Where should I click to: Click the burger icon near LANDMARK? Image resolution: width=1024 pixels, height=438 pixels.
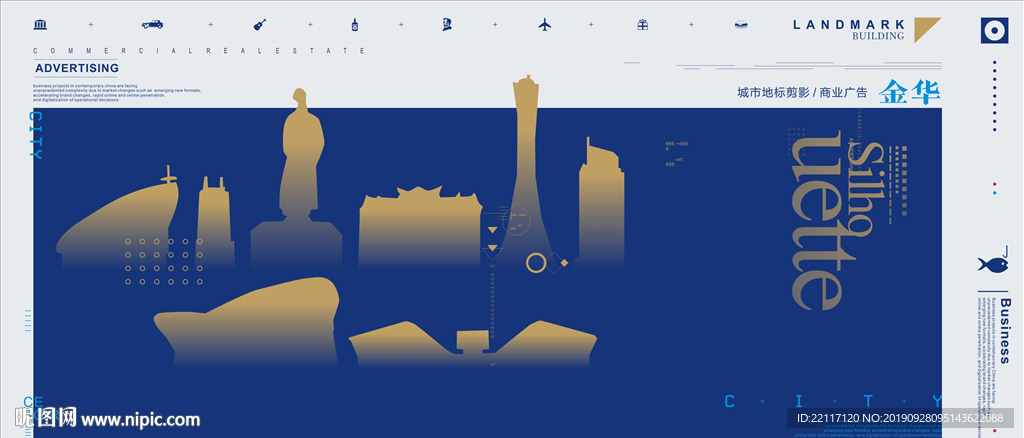point(741,25)
